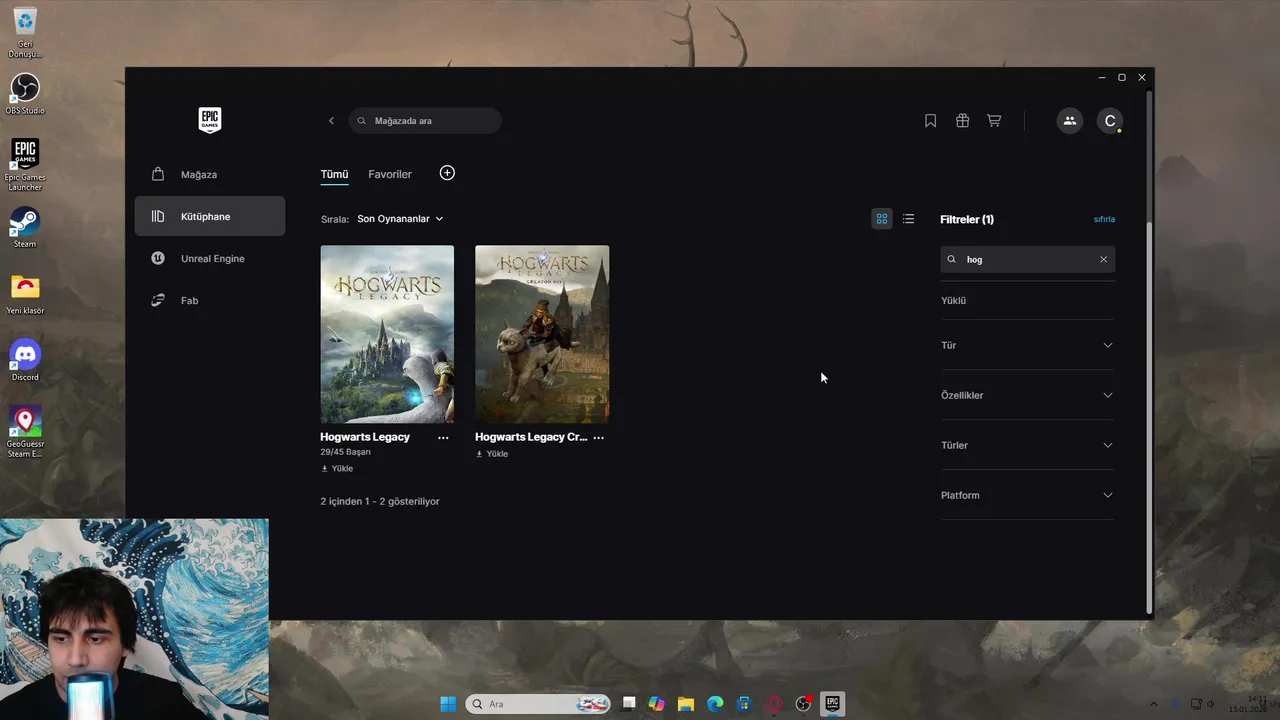Open the Son Oynananlar sort dropdown
1280x720 pixels.
pos(400,219)
